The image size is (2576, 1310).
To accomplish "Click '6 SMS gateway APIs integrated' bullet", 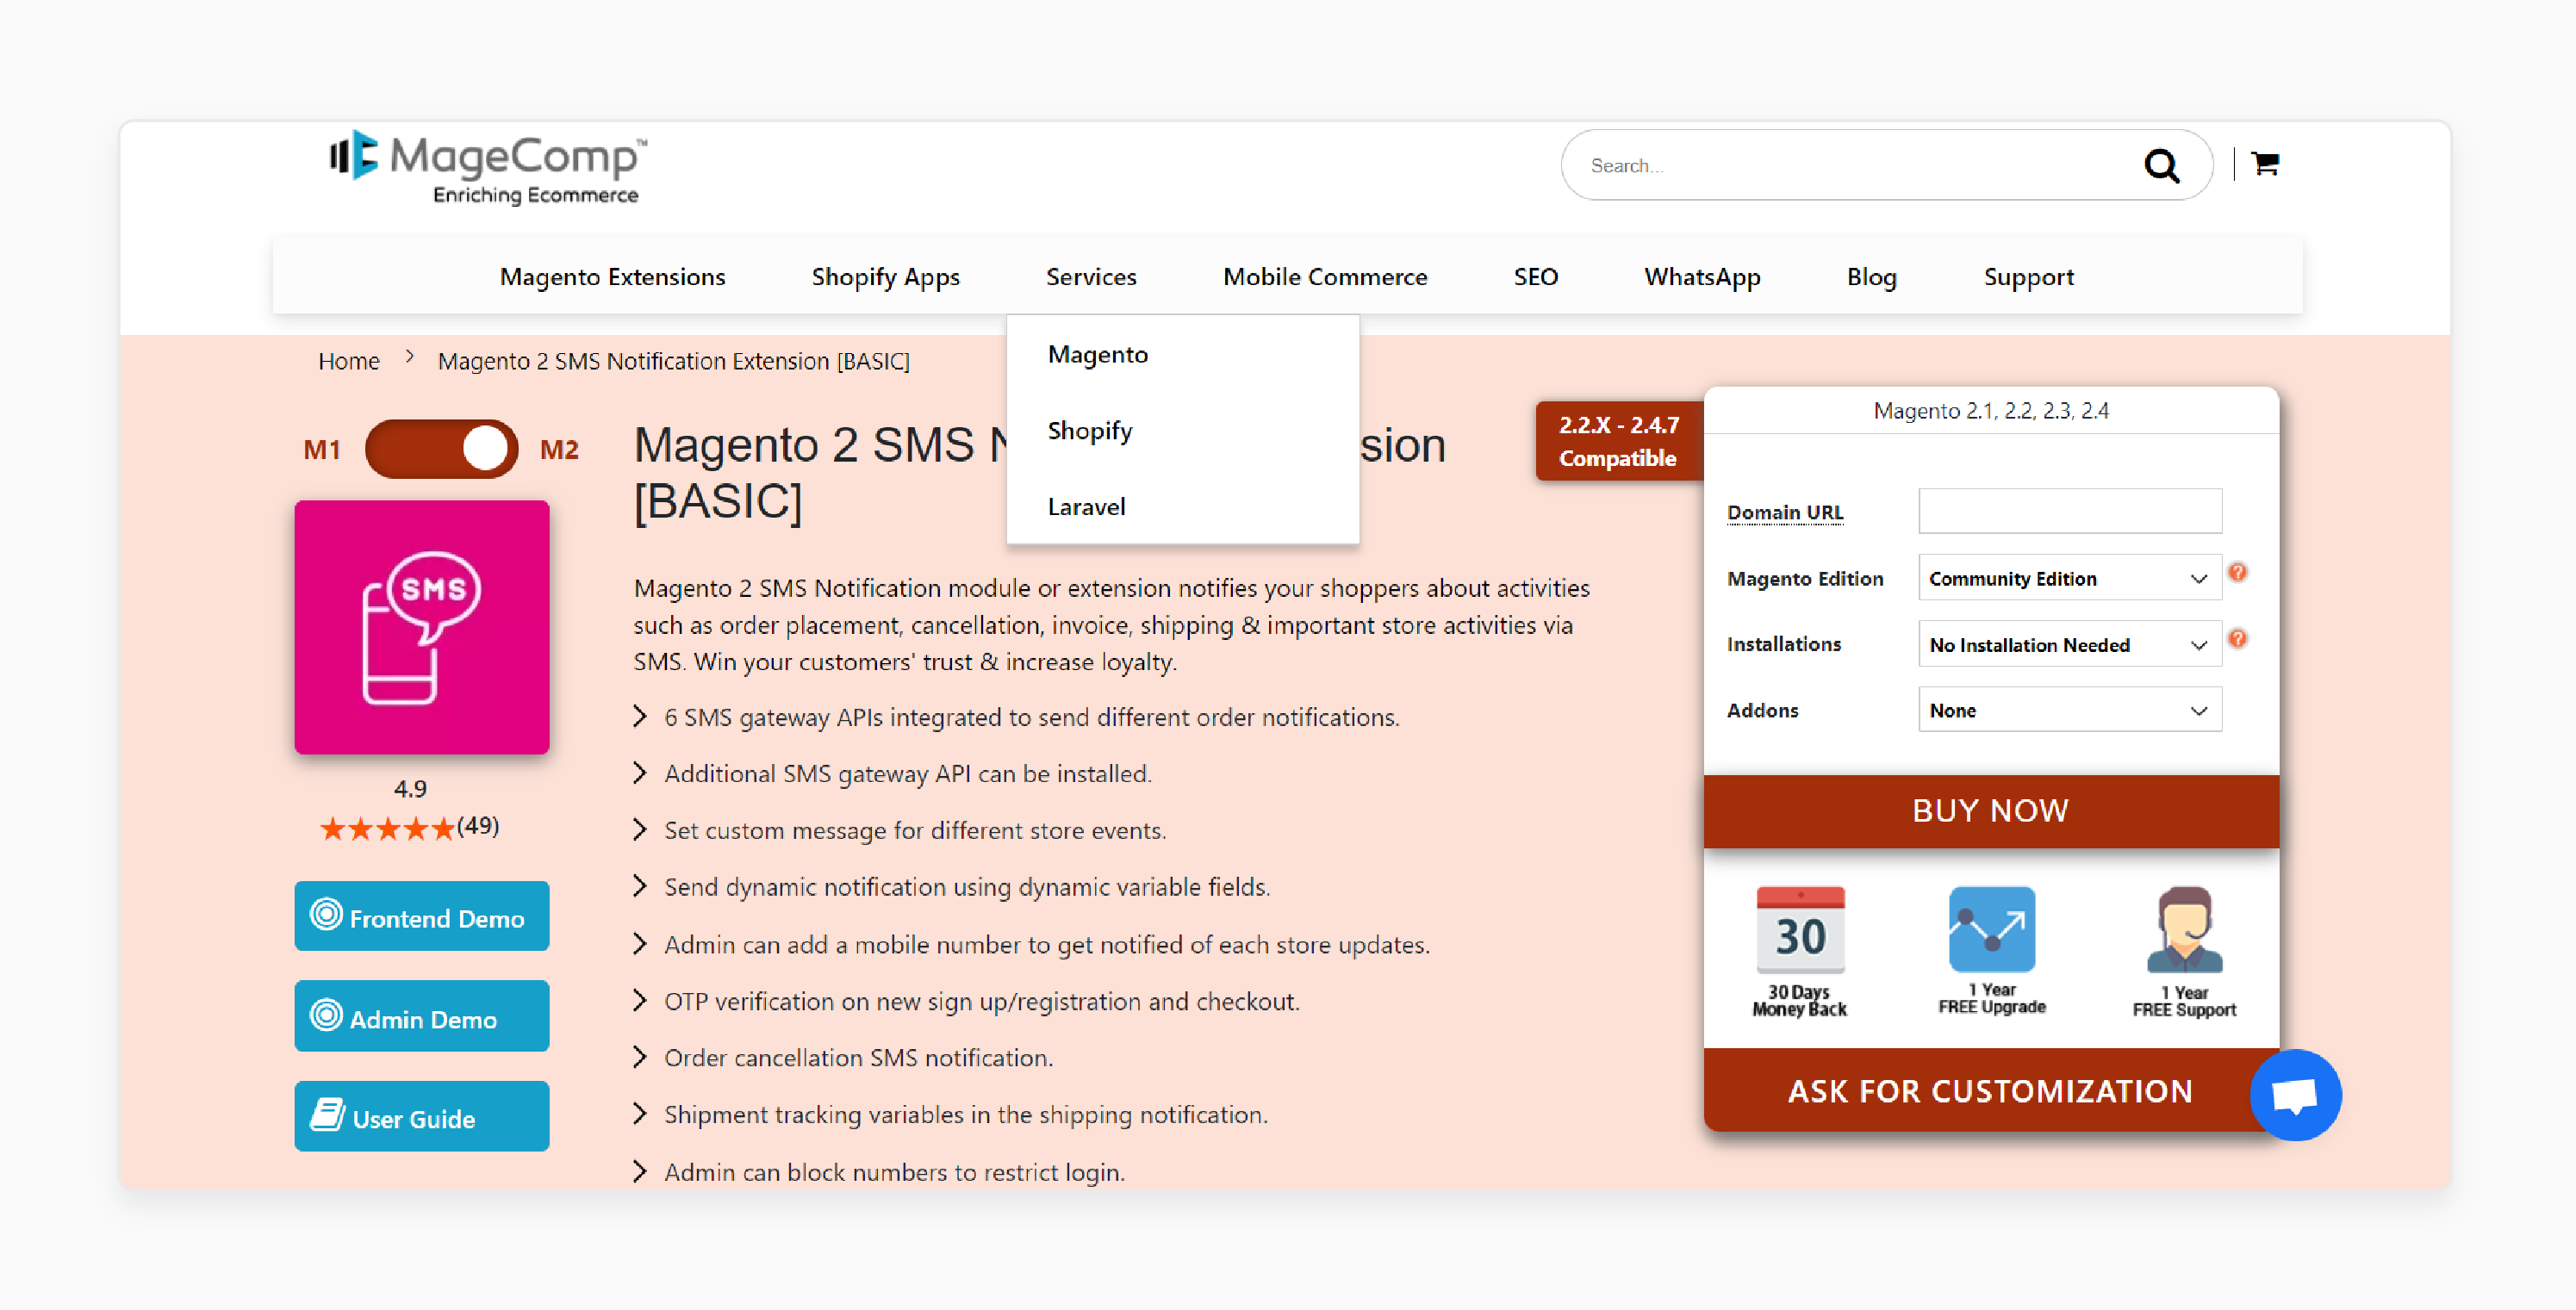I will tap(1031, 717).
